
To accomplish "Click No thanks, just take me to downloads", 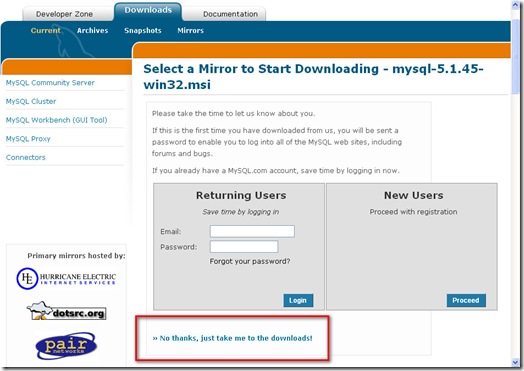I will point(233,338).
